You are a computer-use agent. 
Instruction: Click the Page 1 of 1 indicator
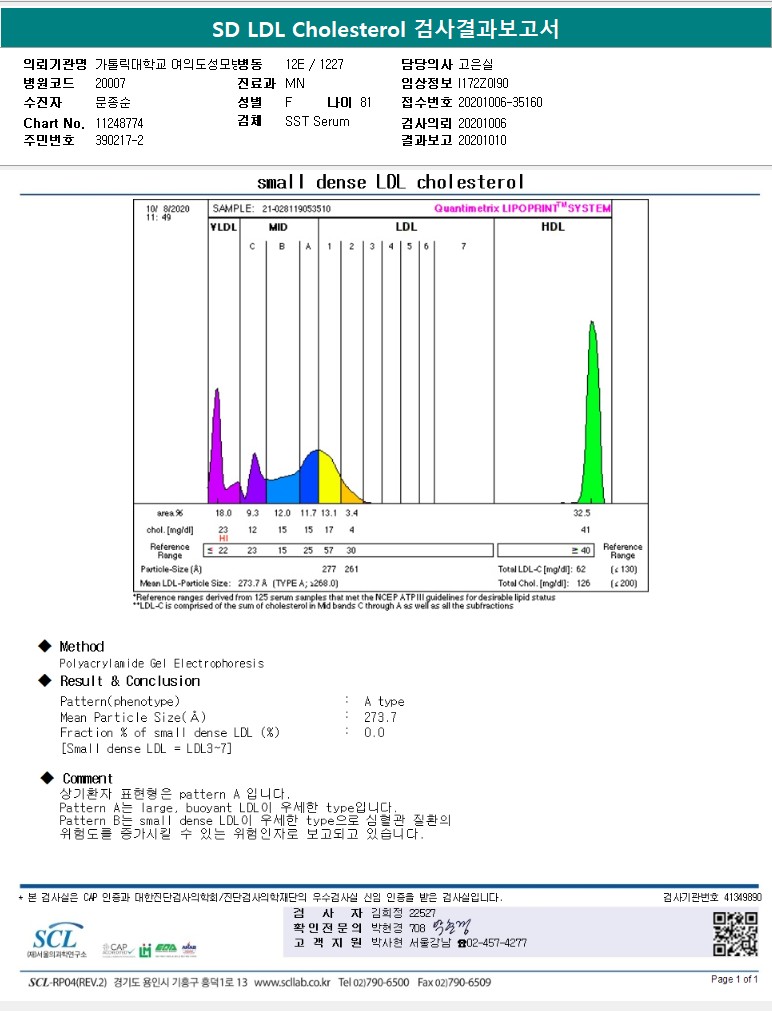[x=734, y=979]
